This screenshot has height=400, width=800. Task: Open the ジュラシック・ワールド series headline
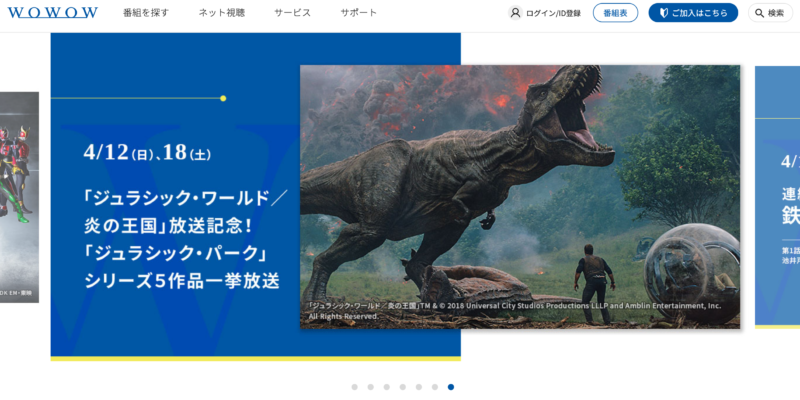tap(186, 239)
